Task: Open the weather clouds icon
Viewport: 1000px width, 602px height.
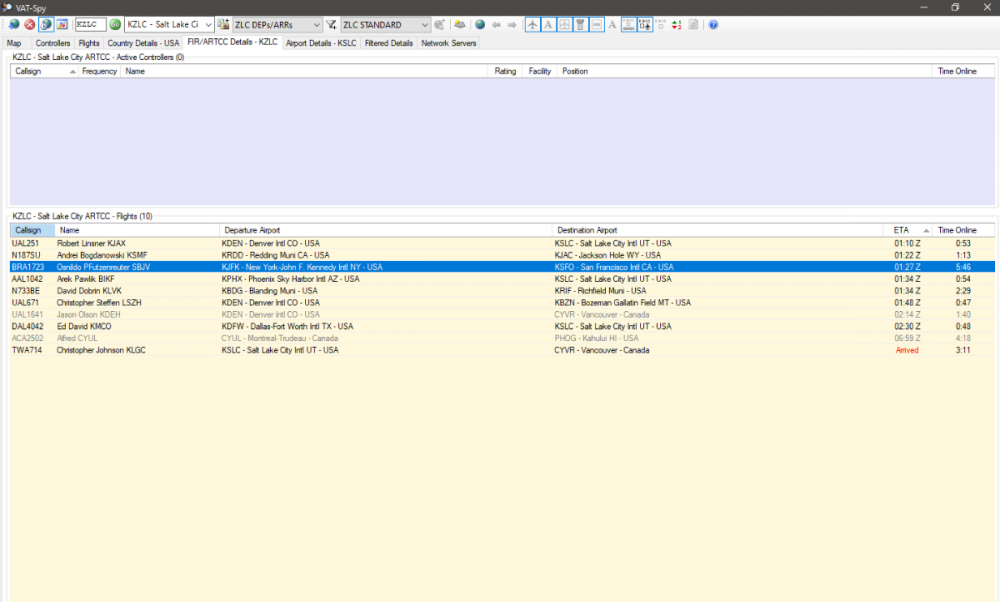Action: click(459, 24)
